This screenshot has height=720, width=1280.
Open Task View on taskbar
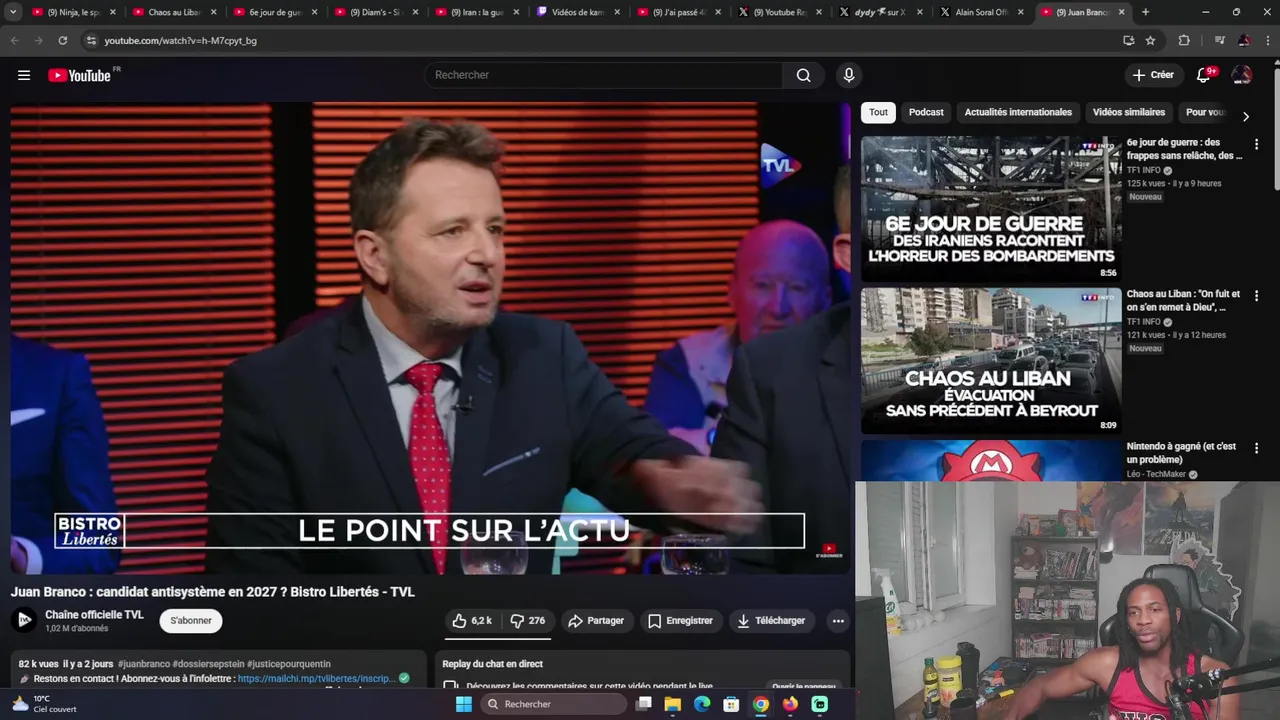click(x=644, y=704)
